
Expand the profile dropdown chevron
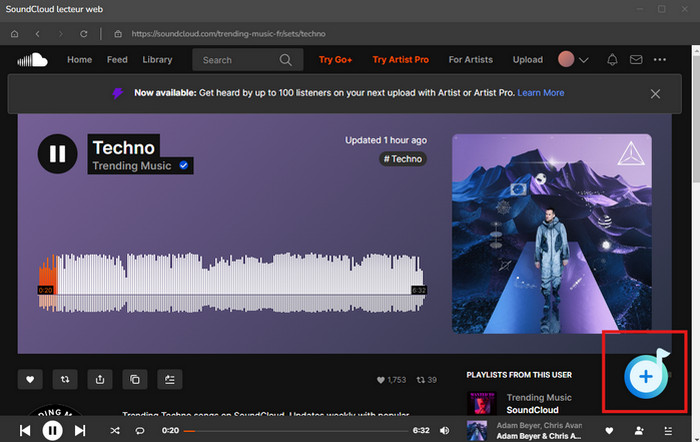point(583,60)
